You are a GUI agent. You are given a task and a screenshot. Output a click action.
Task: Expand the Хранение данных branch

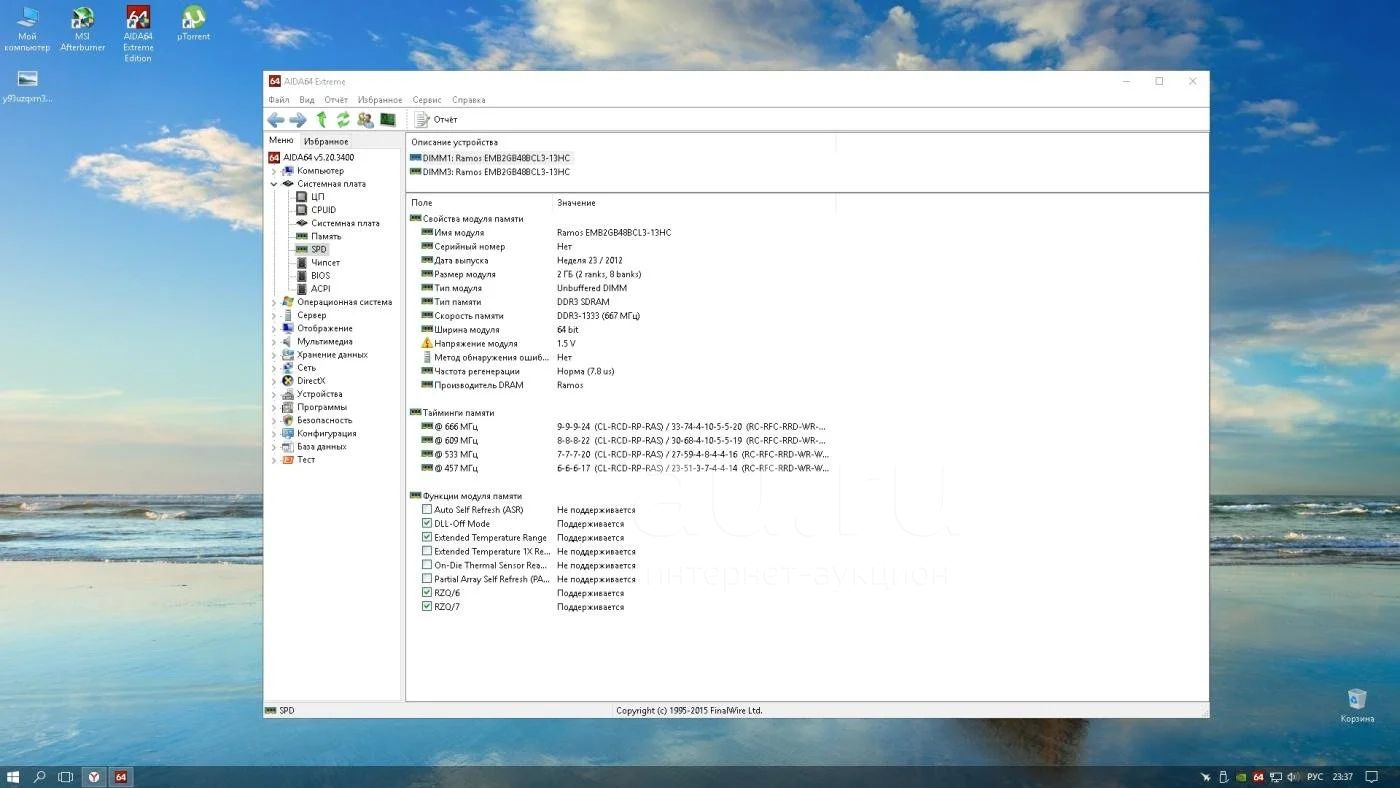pos(274,355)
